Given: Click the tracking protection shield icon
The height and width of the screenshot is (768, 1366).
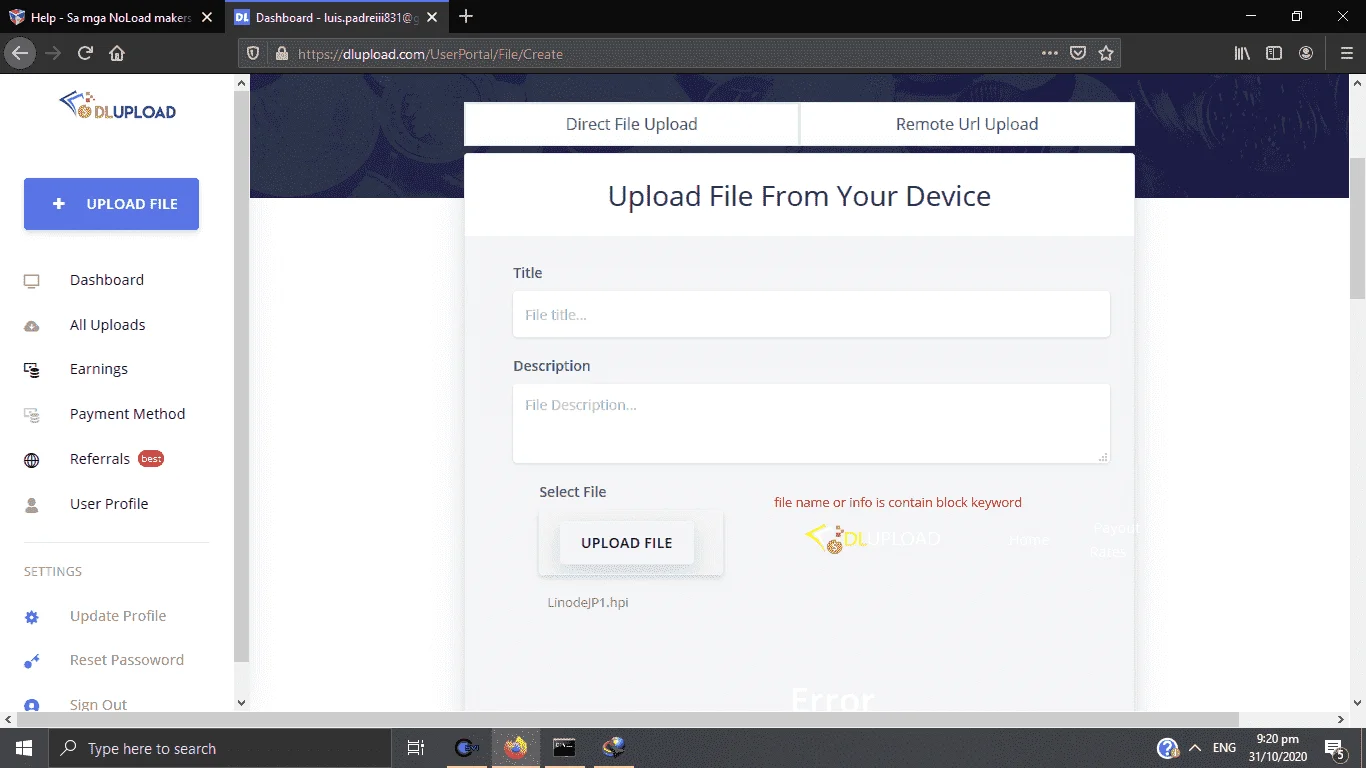Looking at the screenshot, I should (253, 54).
